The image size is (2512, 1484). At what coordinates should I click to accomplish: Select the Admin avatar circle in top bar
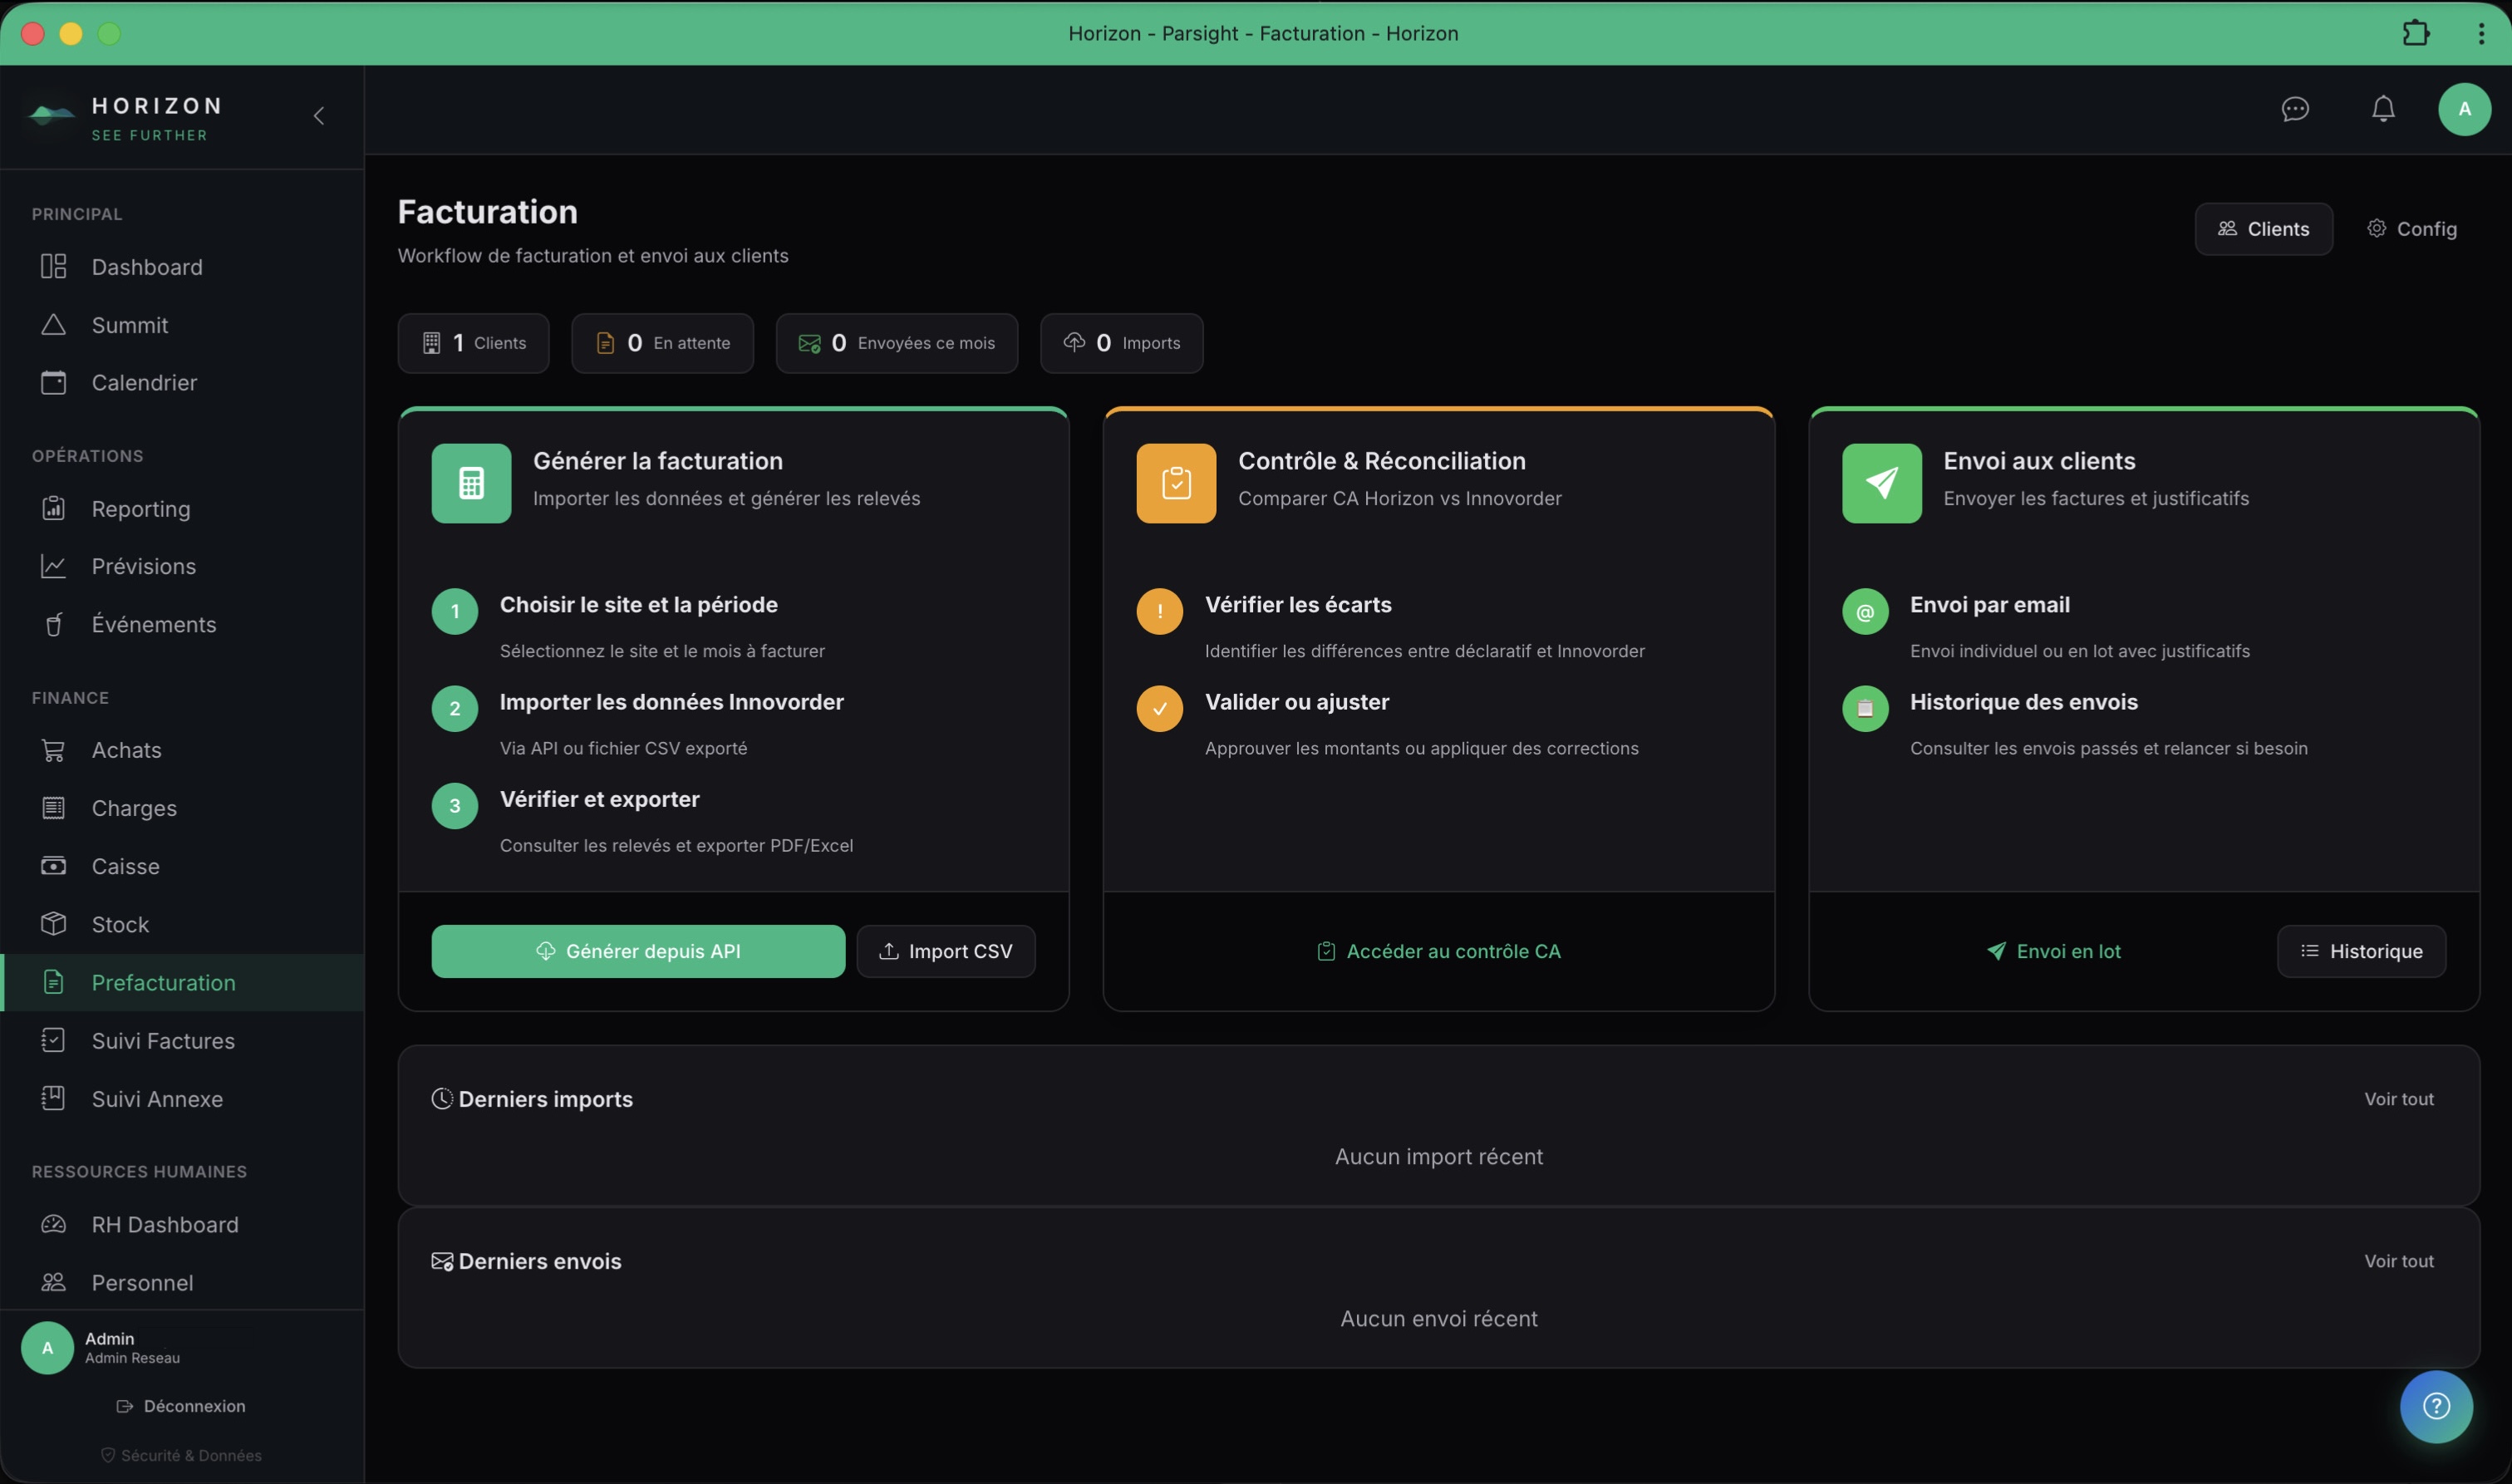(x=2465, y=109)
